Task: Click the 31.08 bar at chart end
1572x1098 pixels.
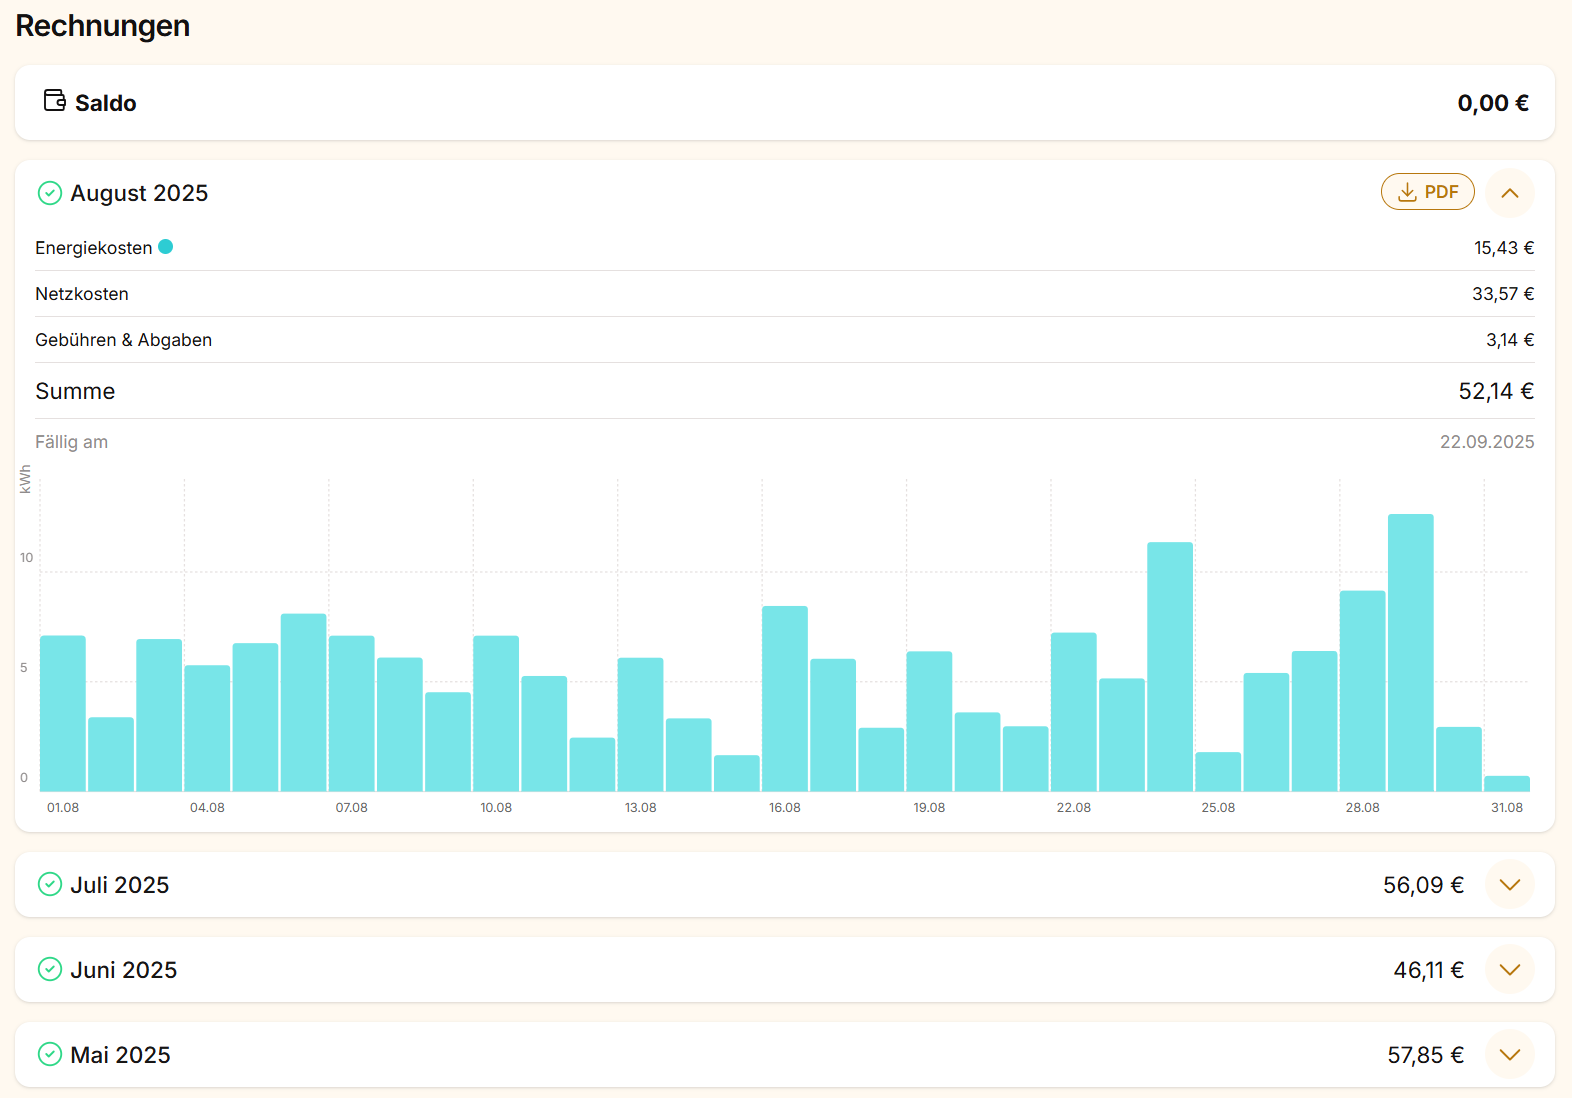Action: 1506,784
